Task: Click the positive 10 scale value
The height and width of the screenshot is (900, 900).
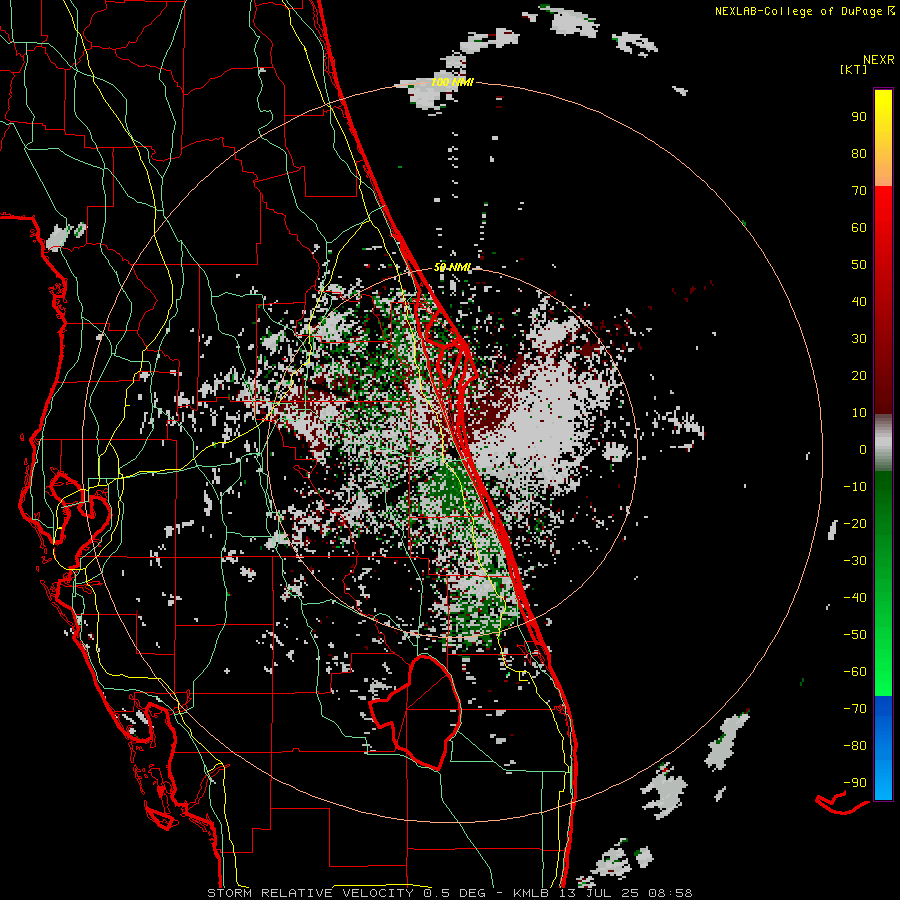Action: click(x=859, y=413)
